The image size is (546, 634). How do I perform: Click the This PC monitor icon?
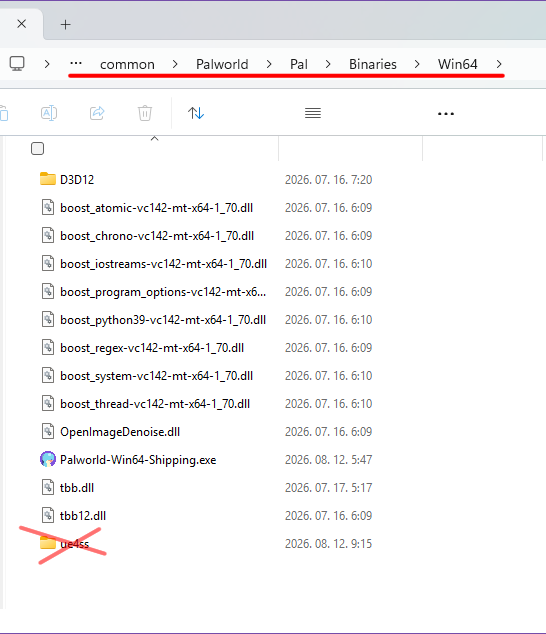pos(17,63)
